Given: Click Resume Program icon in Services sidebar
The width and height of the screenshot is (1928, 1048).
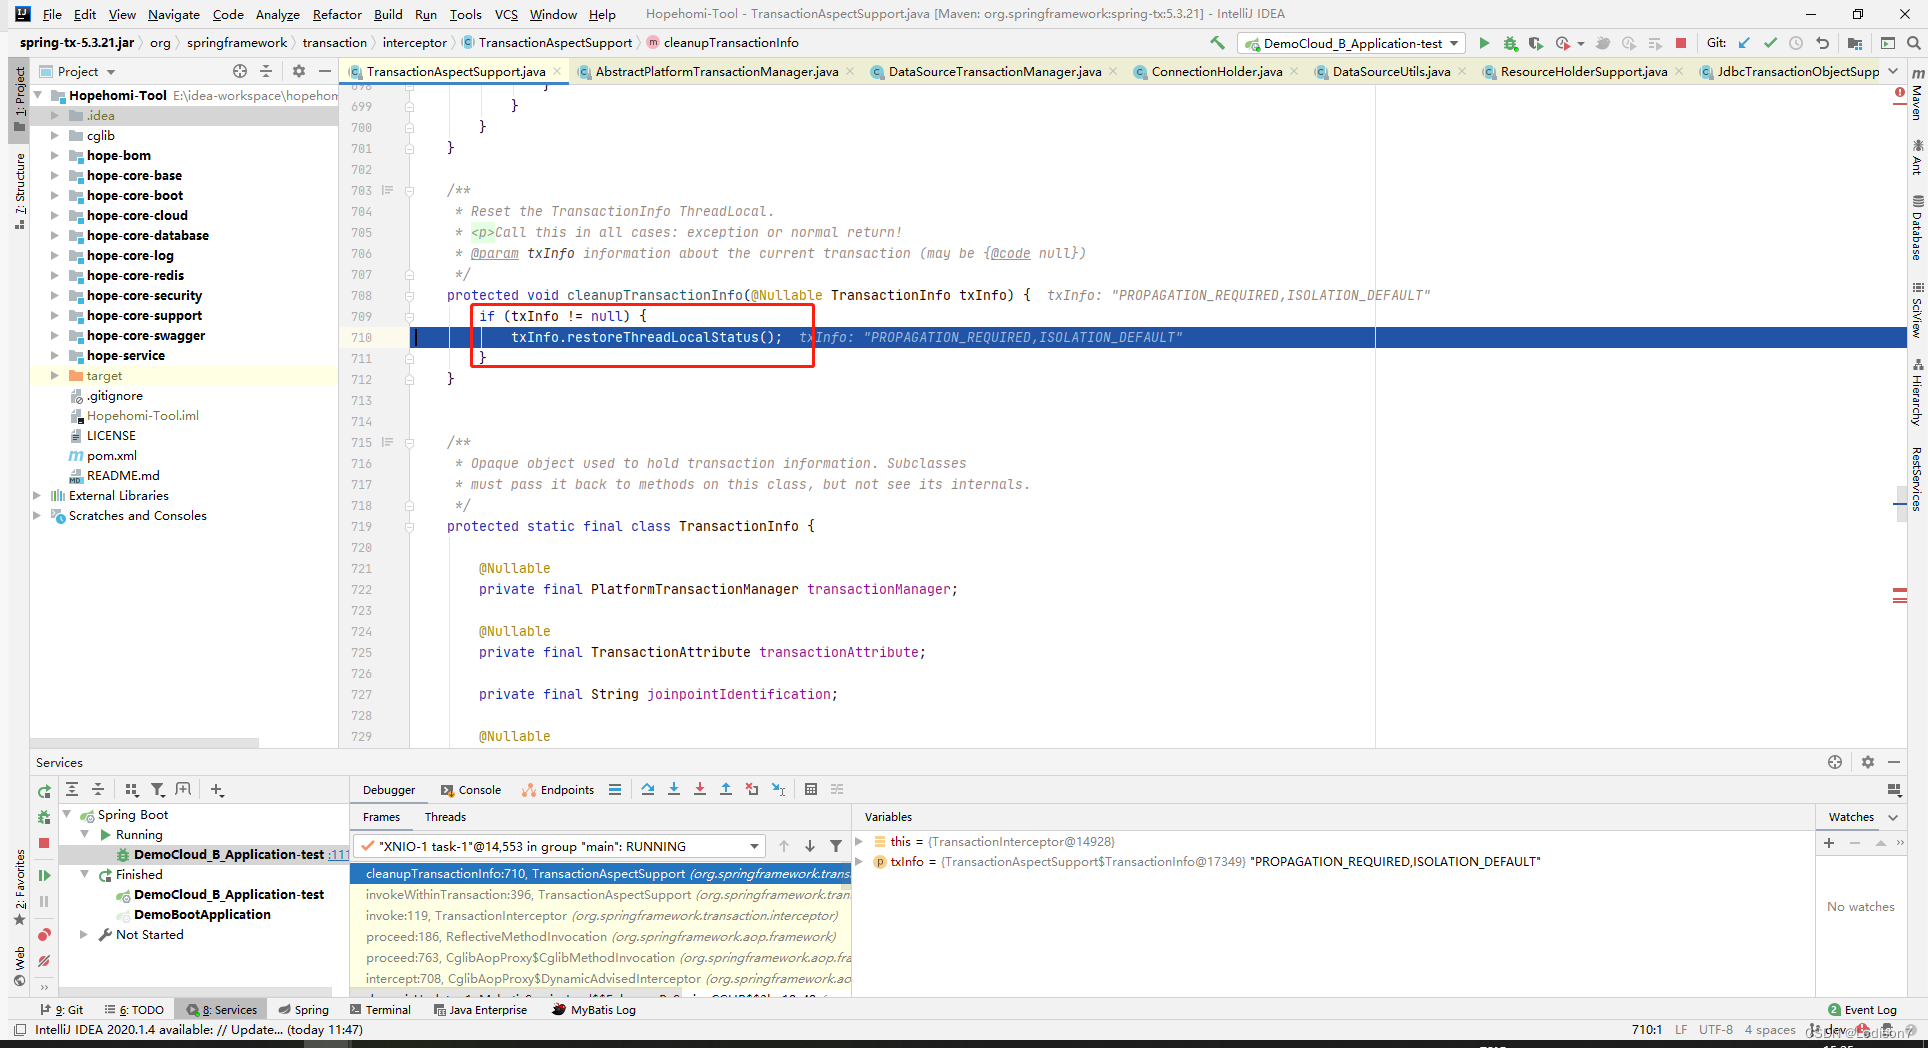Looking at the screenshot, I should [44, 875].
